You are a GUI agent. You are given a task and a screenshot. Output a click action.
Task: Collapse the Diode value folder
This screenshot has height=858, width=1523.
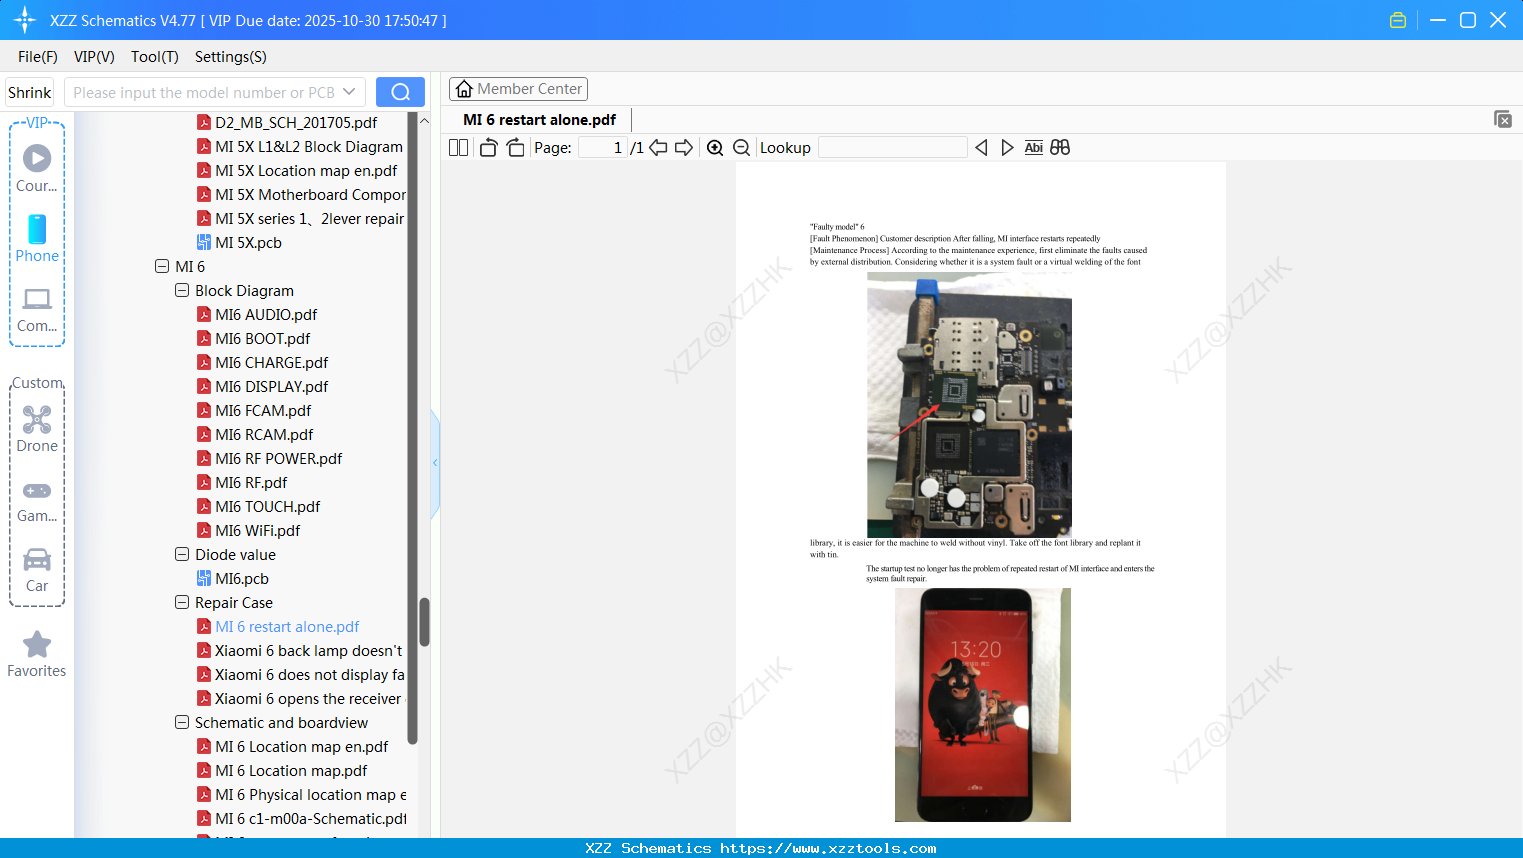tap(182, 554)
